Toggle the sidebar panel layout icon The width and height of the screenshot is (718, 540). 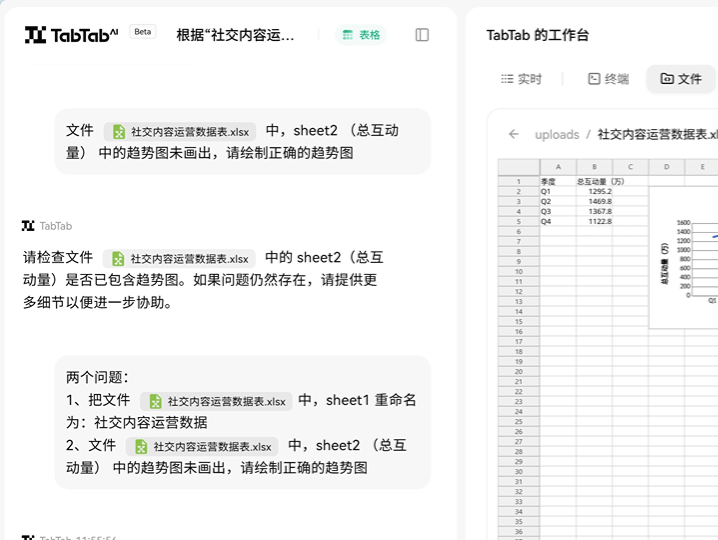coord(422,35)
